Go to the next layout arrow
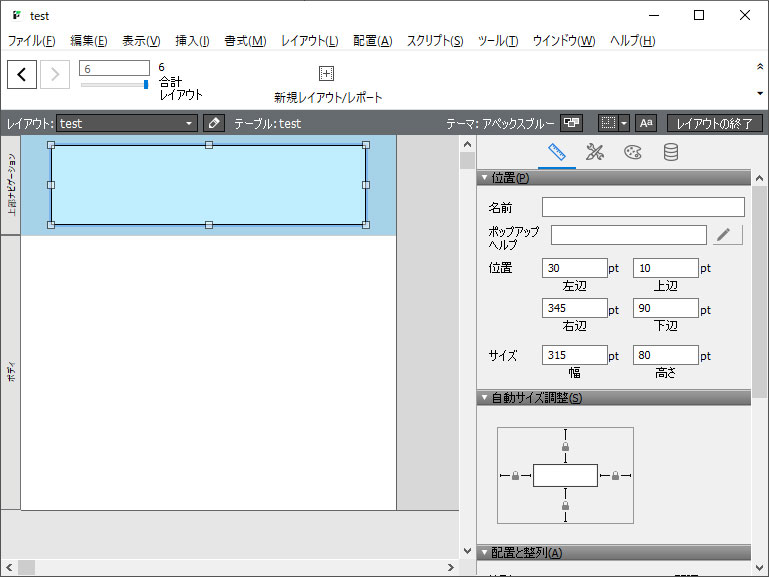 (55, 75)
